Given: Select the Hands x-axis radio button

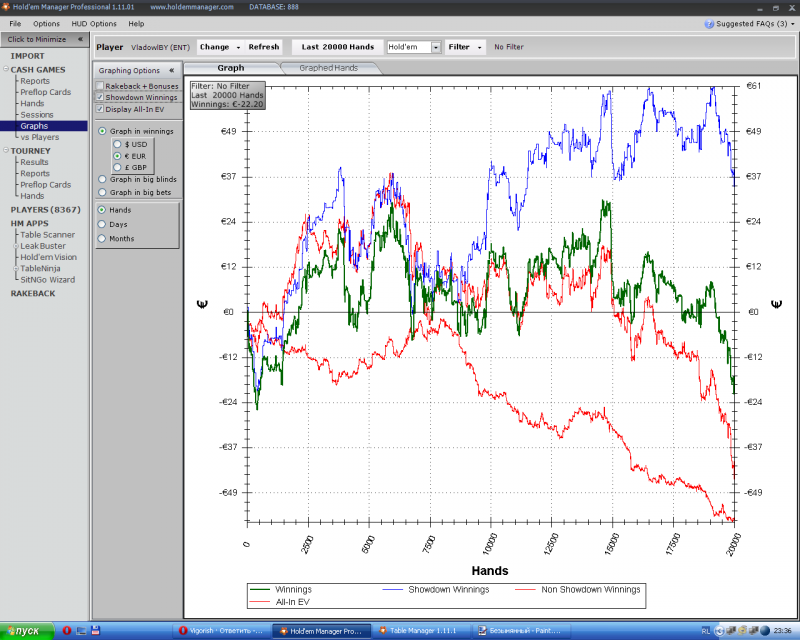Looking at the screenshot, I should (x=102, y=210).
